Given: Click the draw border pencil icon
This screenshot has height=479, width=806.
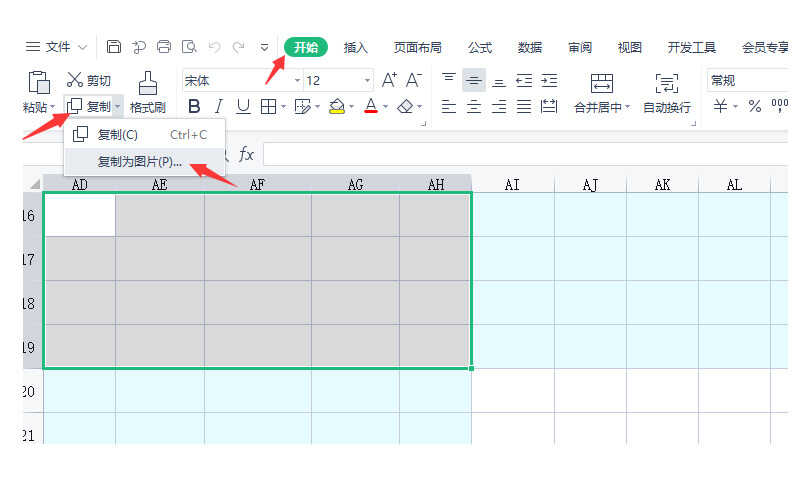Looking at the screenshot, I should (x=303, y=106).
